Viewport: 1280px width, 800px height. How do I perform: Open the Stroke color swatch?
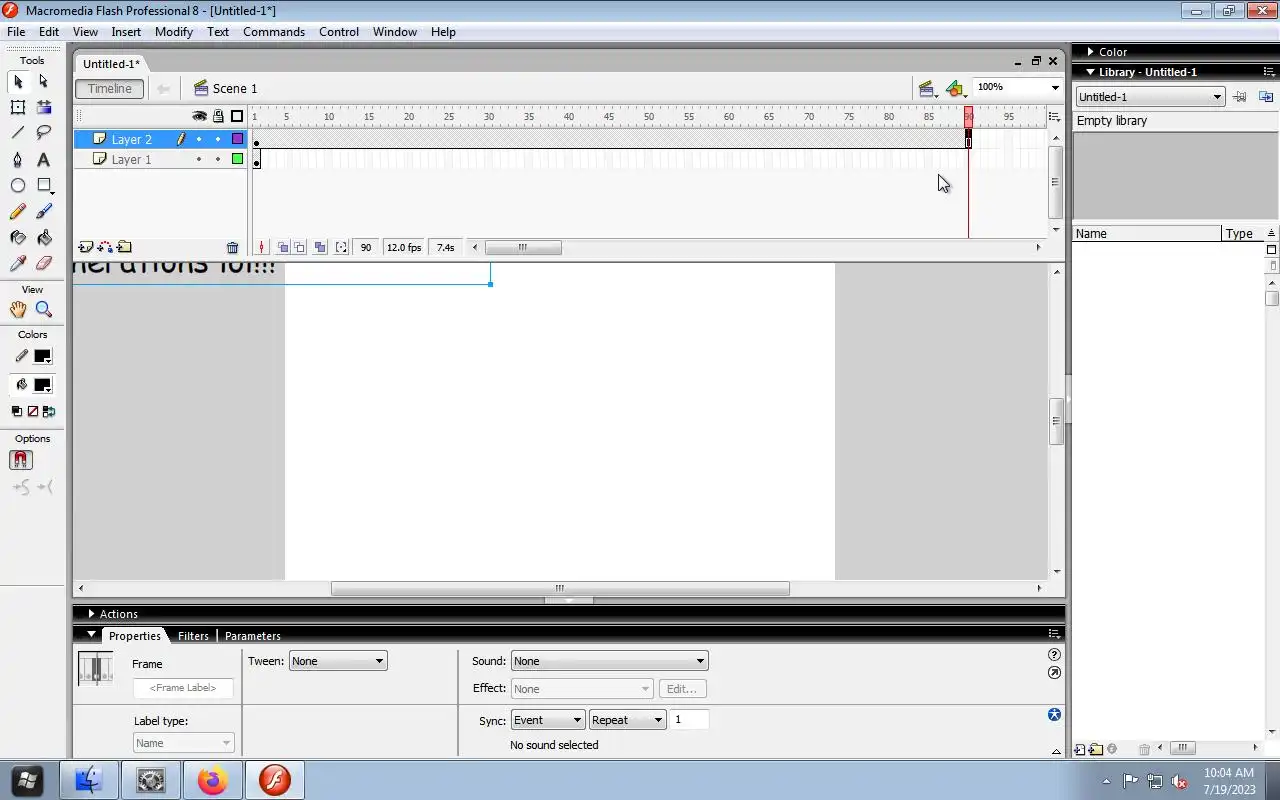coord(42,357)
